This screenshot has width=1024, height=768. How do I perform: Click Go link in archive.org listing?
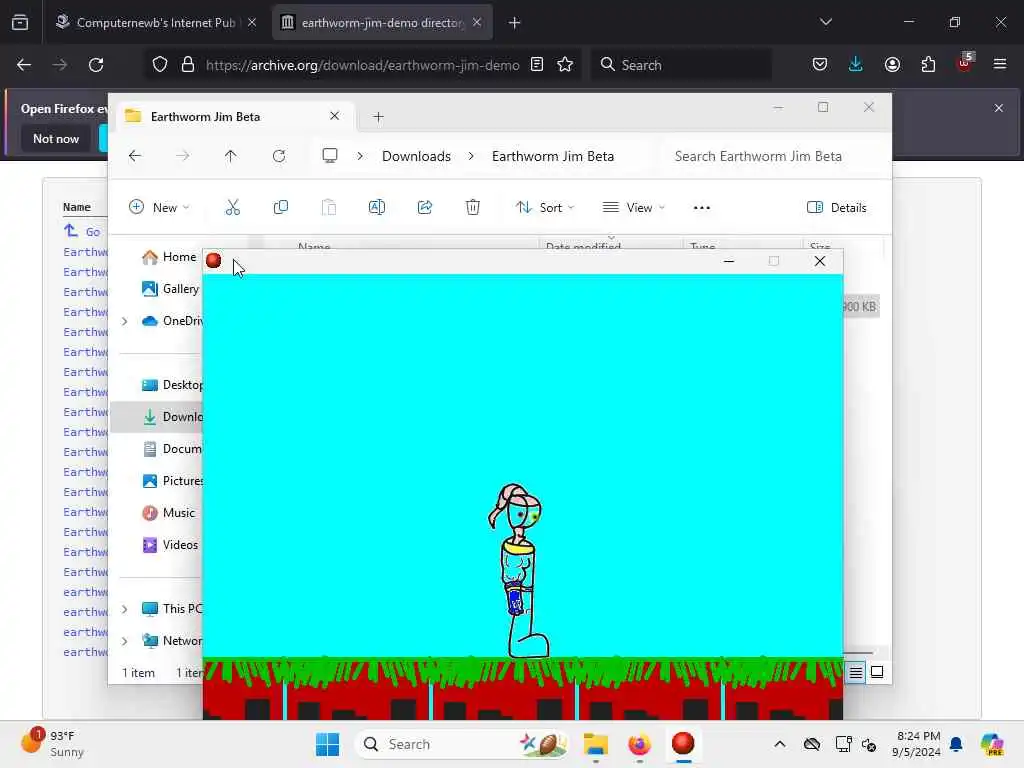pos(93,232)
